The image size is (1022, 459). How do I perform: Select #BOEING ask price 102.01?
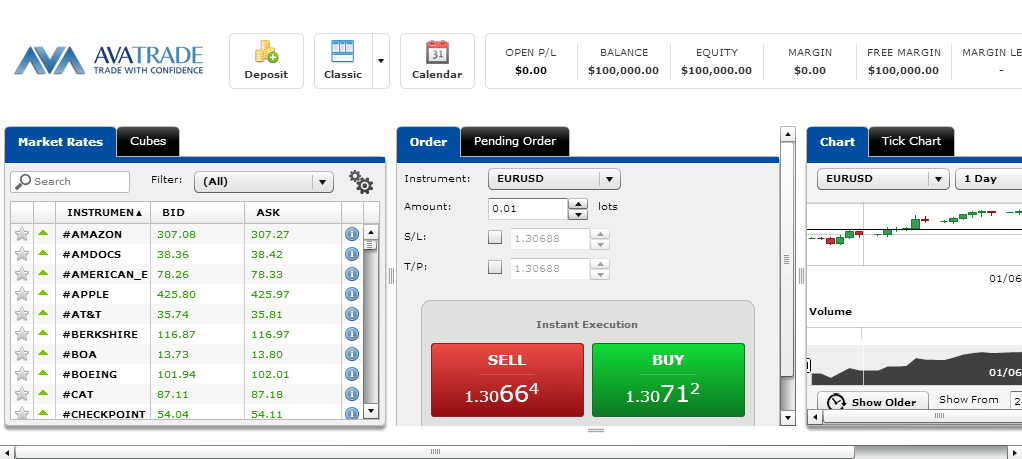point(270,374)
